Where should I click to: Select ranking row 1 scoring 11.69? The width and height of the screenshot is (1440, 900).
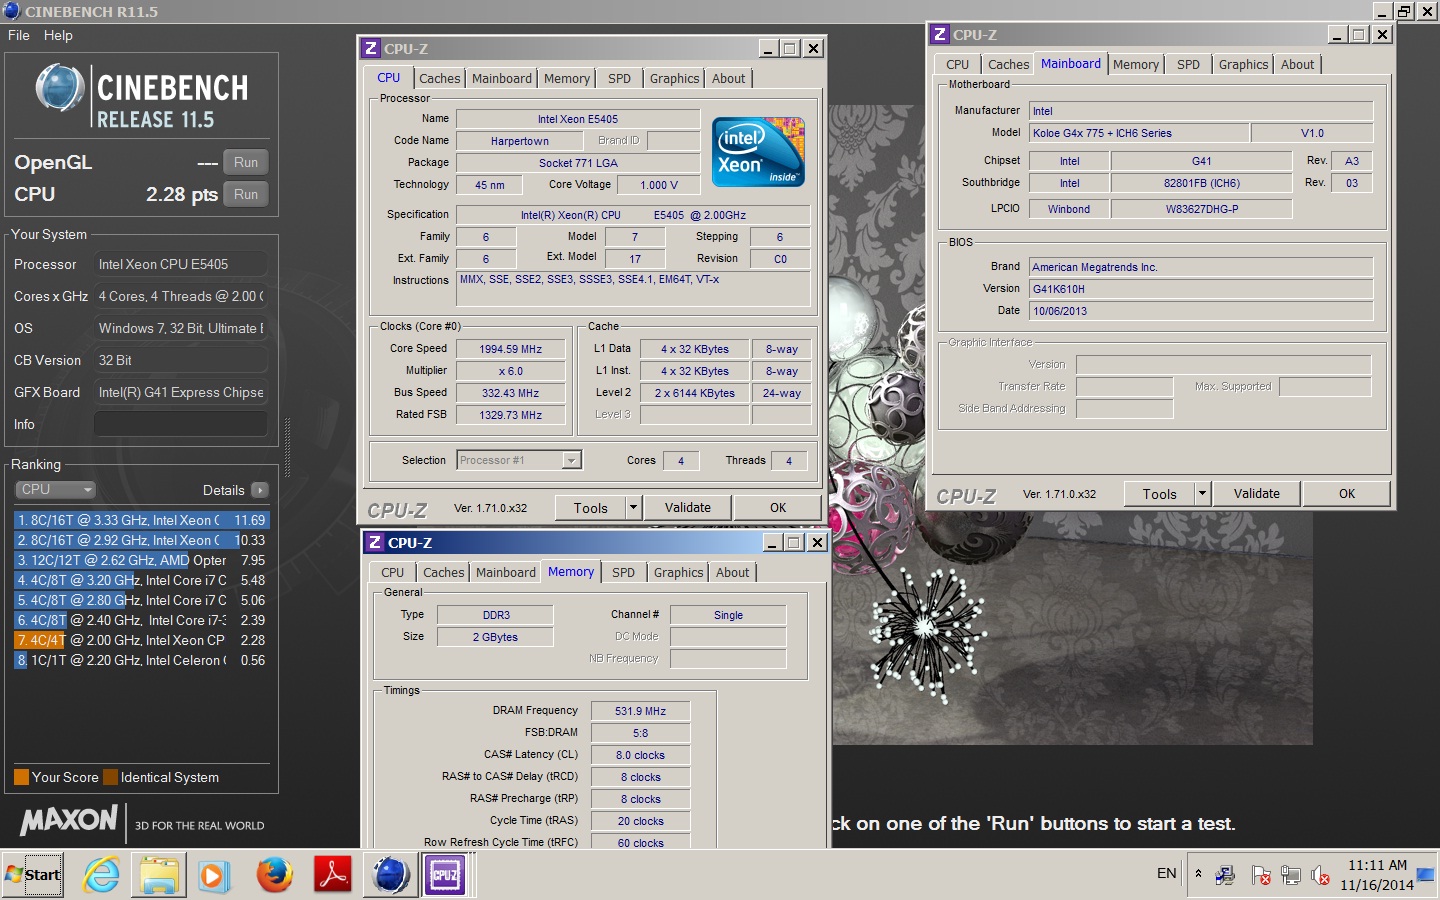point(142,520)
